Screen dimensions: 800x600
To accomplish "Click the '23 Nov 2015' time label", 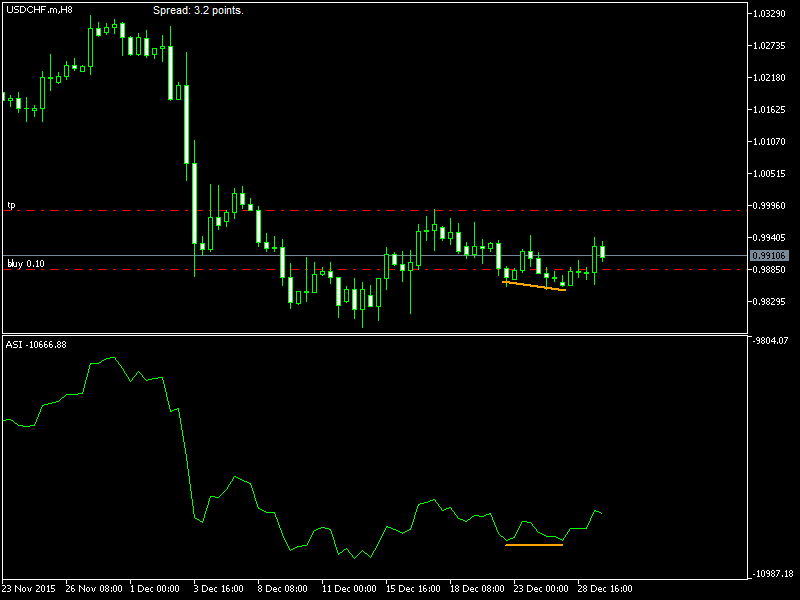I will point(29,588).
